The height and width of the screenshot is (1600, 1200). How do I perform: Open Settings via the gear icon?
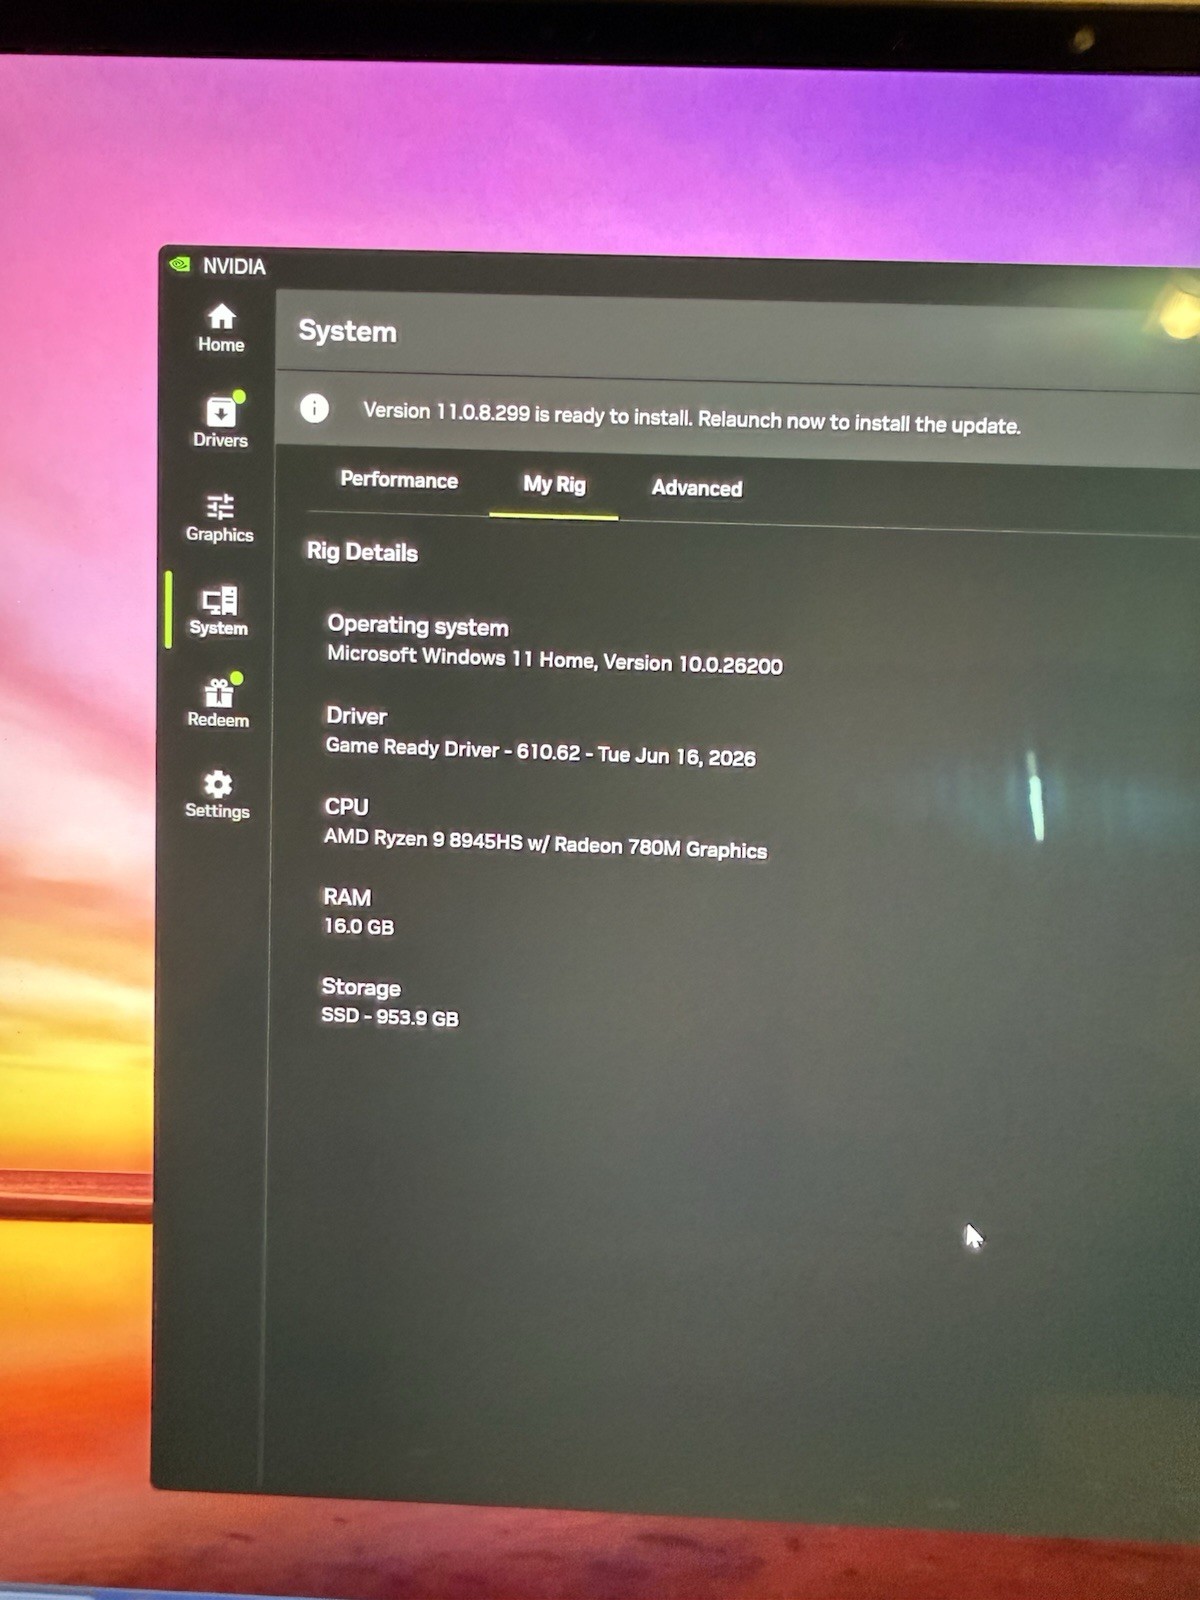tap(217, 795)
